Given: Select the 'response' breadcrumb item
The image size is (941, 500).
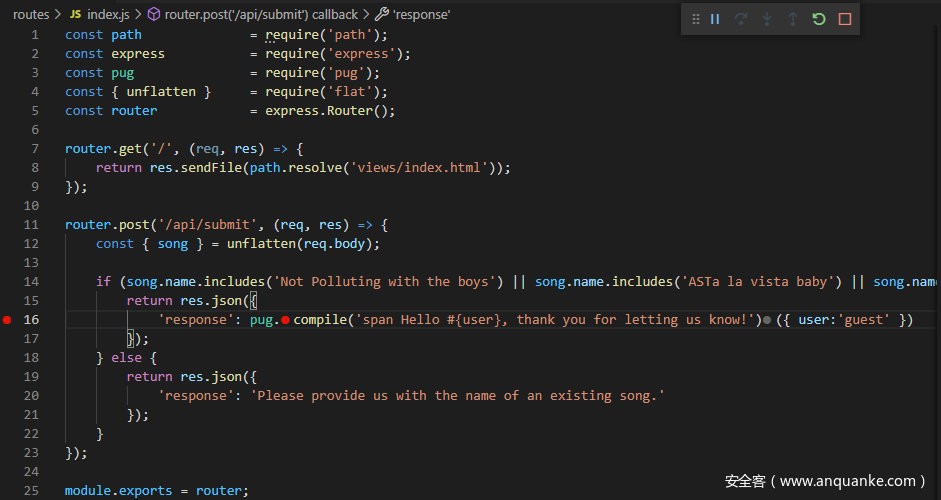Looking at the screenshot, I should (421, 15).
